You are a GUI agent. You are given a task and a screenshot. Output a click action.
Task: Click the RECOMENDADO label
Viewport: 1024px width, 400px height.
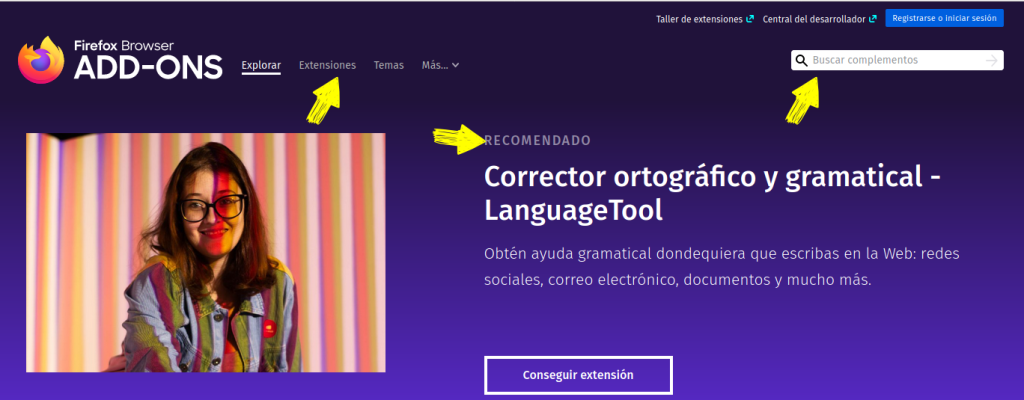pyautogui.click(x=537, y=141)
